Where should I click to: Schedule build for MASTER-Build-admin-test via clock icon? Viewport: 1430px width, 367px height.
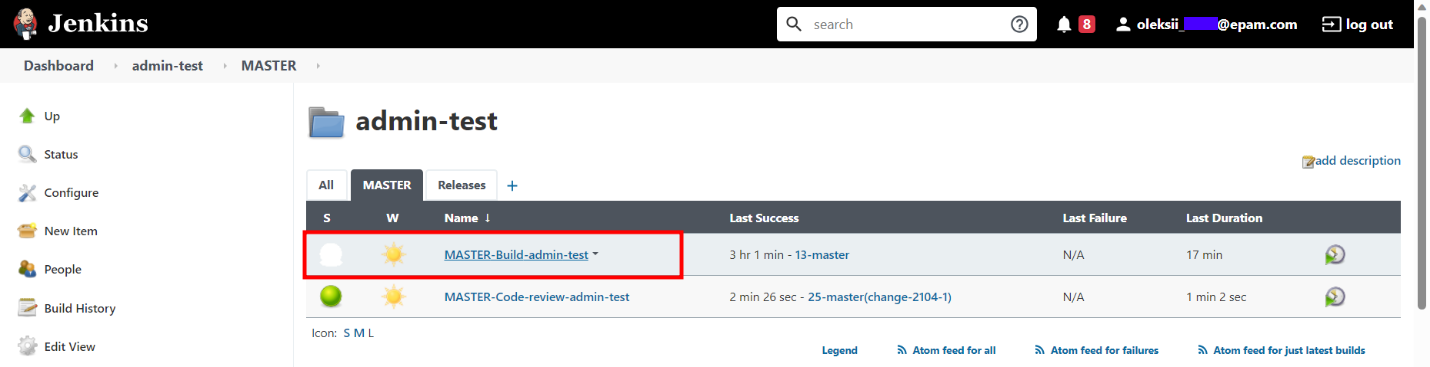coord(1335,255)
